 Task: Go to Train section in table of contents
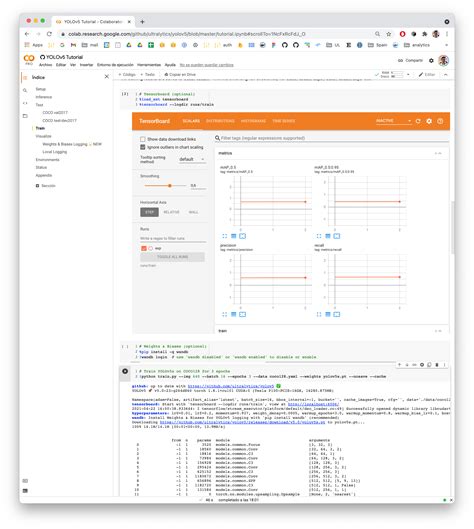[40, 128]
